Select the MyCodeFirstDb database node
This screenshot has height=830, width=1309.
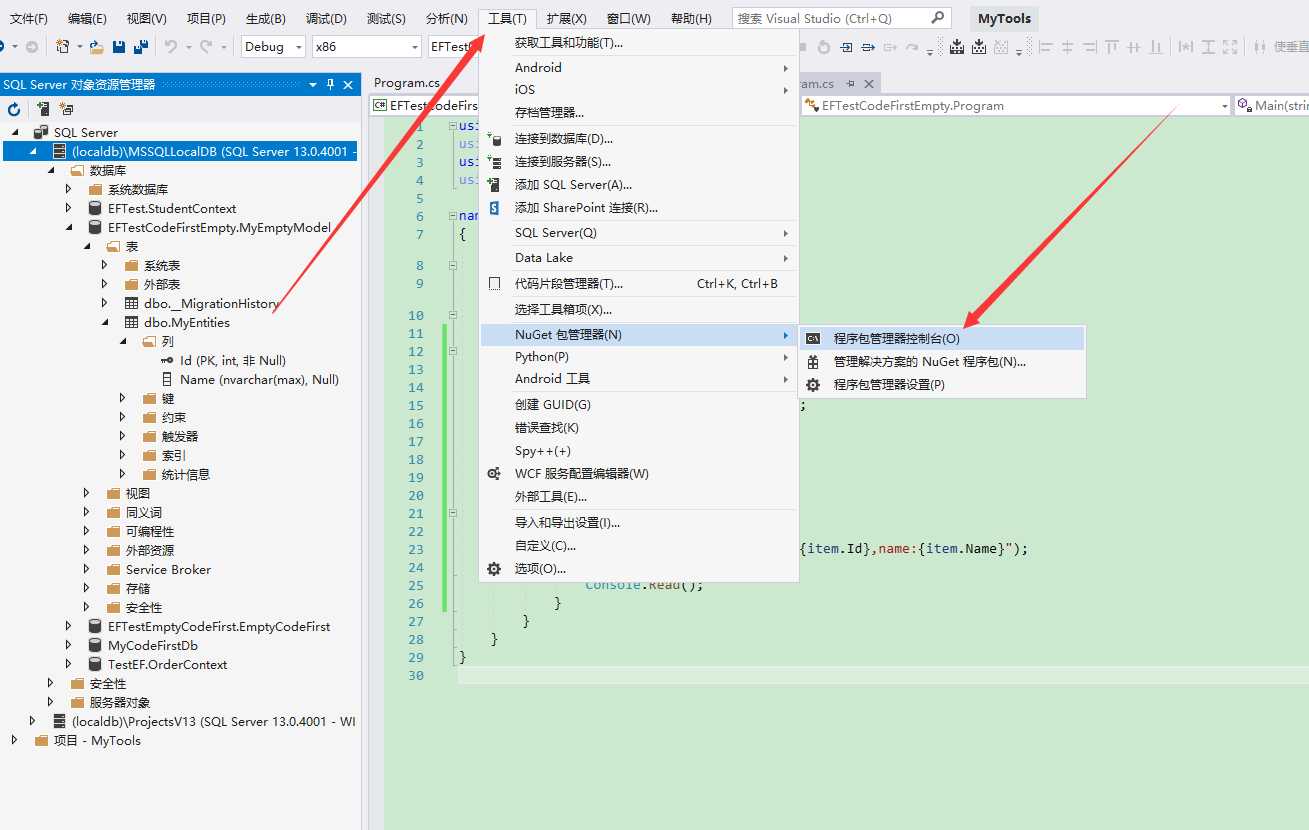(x=153, y=645)
